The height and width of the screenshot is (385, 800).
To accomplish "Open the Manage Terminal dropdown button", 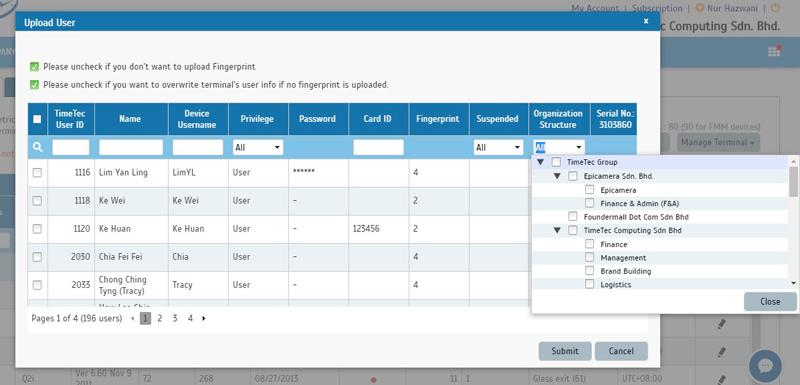I will point(718,142).
